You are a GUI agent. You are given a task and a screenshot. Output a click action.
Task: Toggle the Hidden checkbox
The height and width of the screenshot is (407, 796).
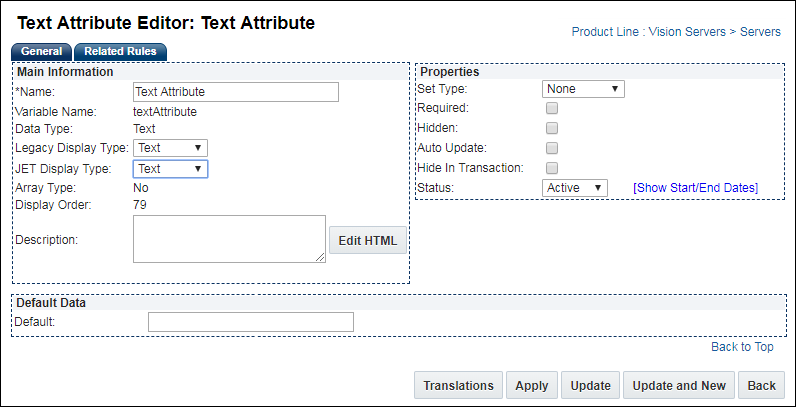552,128
